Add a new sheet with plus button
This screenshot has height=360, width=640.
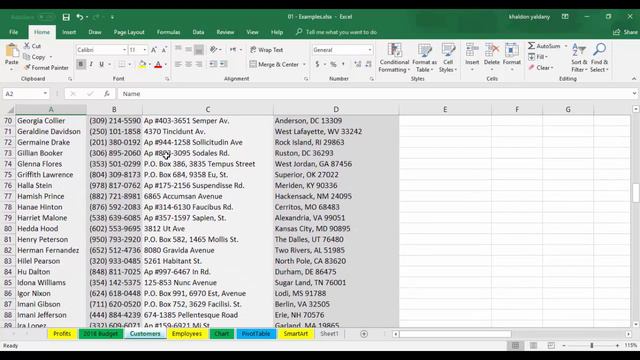point(364,334)
